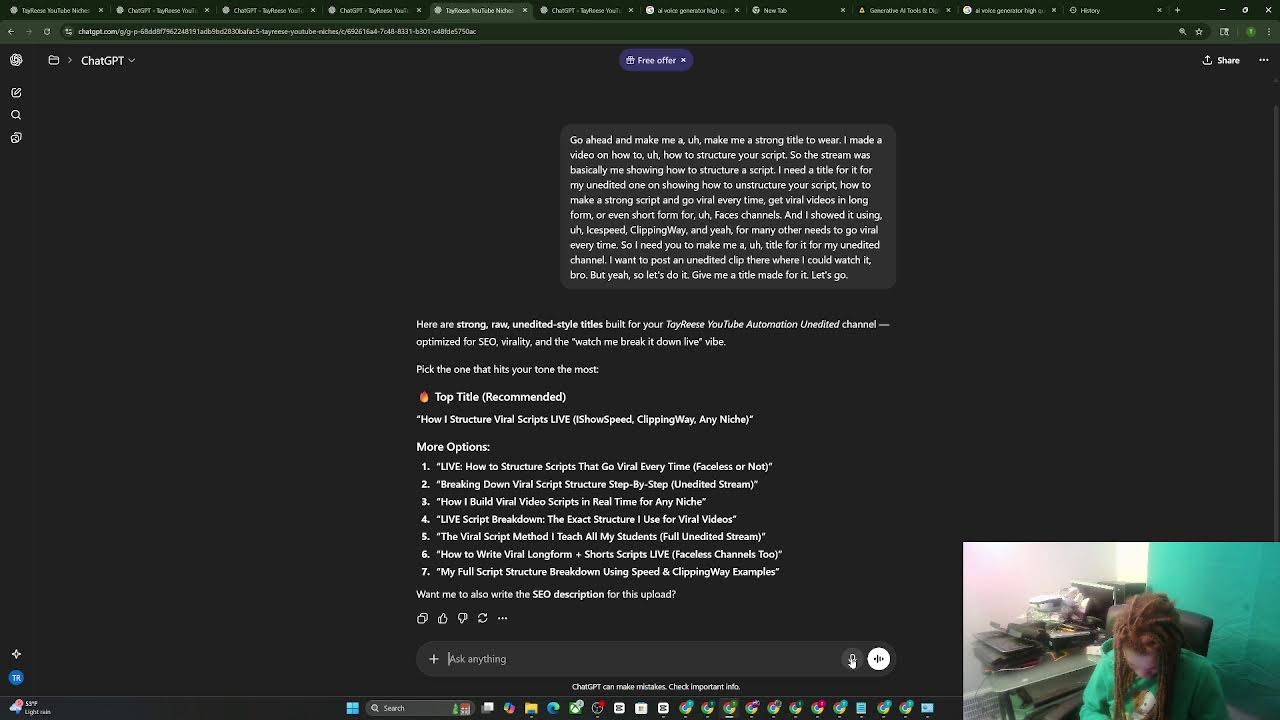The height and width of the screenshot is (720, 1280).
Task: Open File Explorer from the taskbar
Action: 531,708
